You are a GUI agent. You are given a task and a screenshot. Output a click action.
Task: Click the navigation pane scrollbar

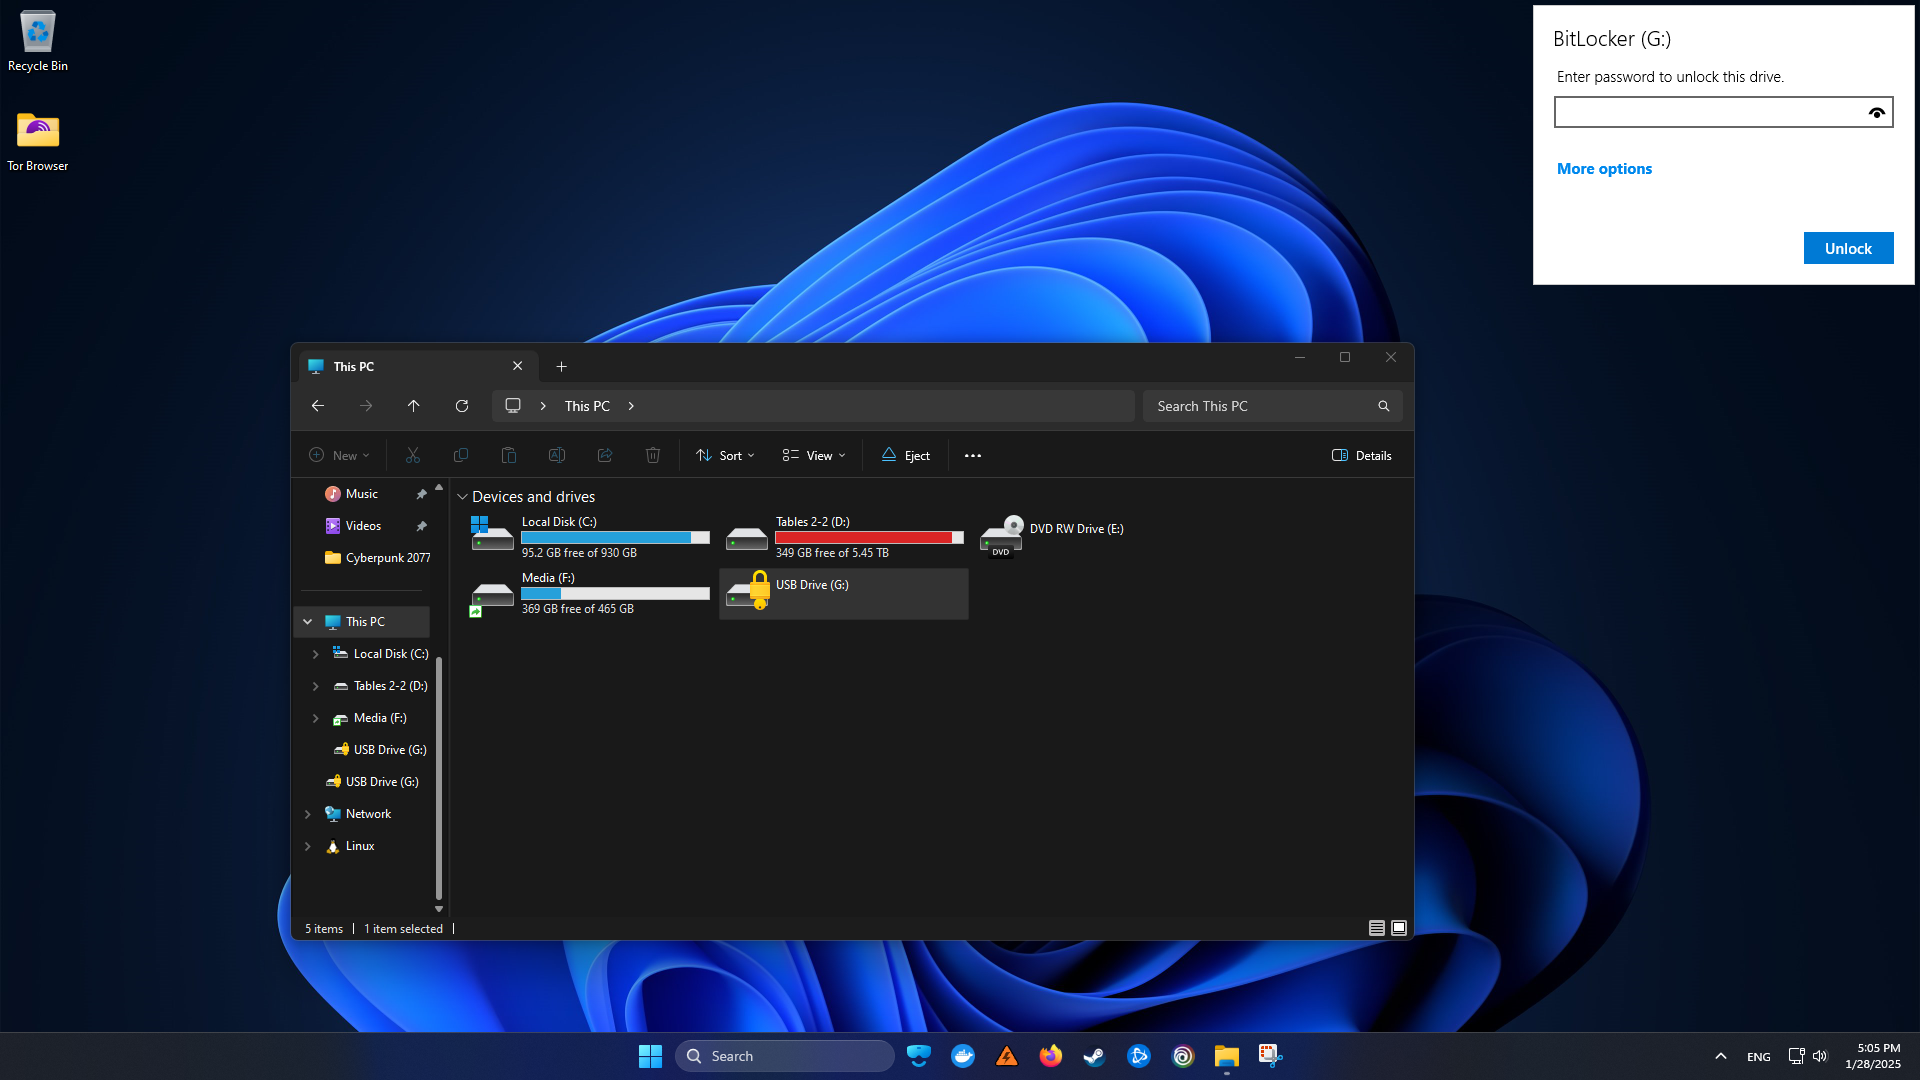439,778
